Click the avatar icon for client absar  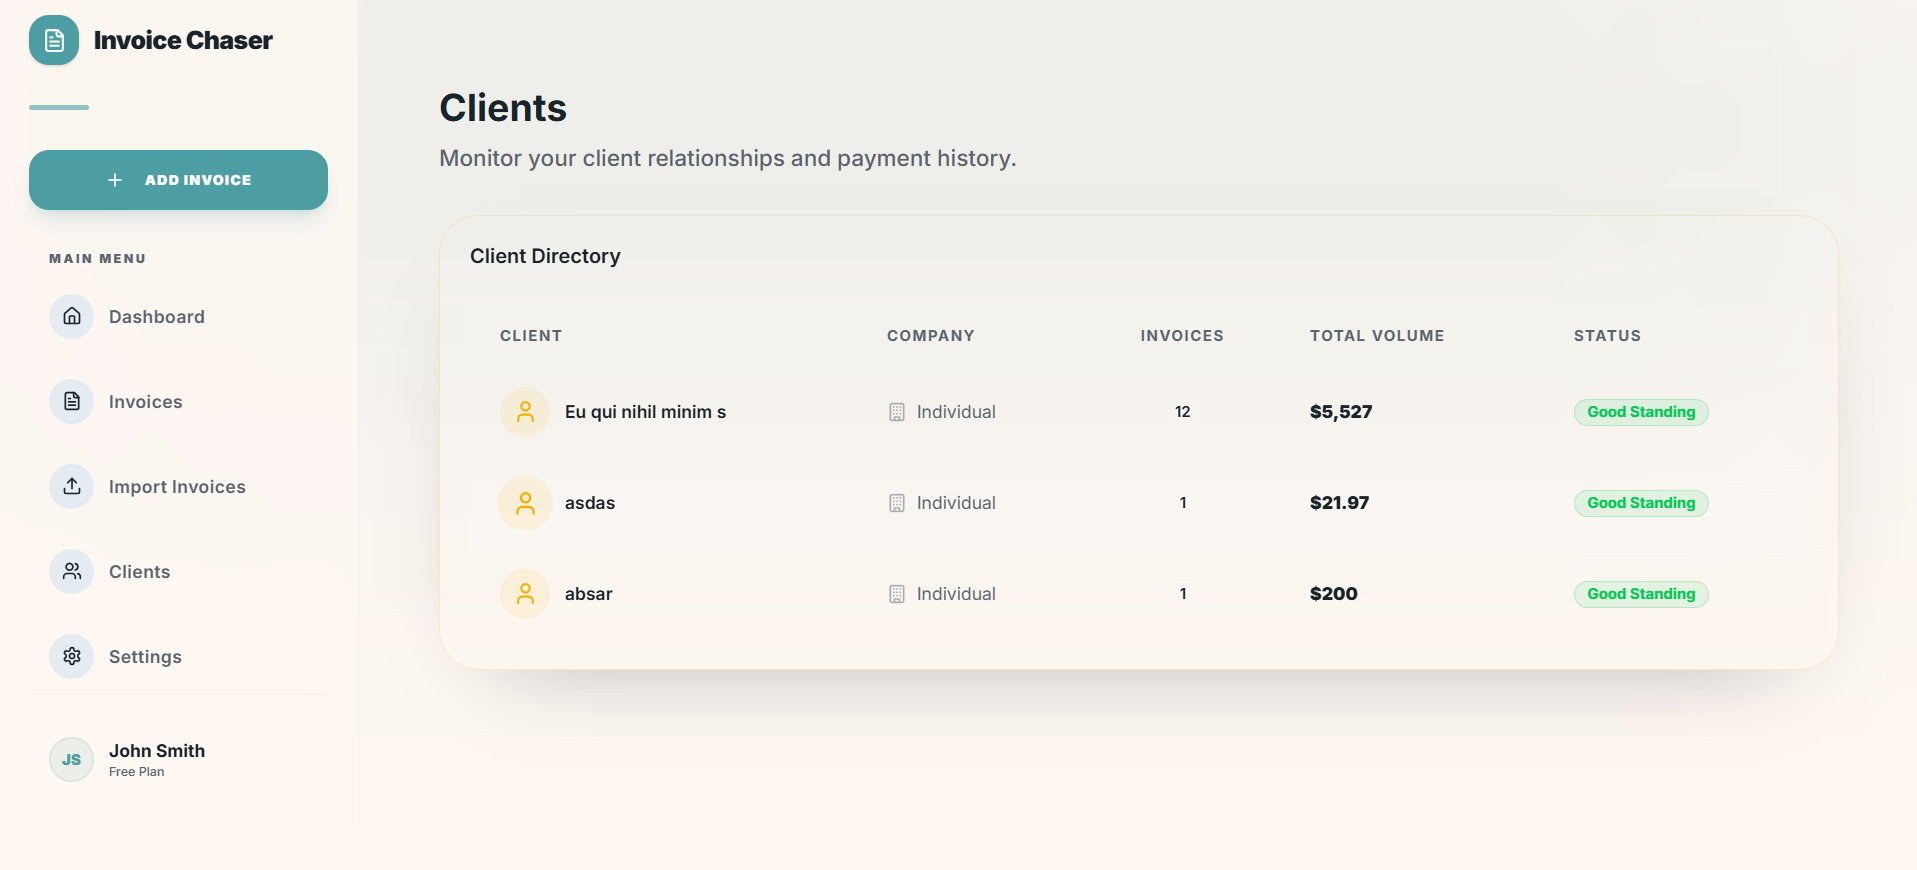[x=525, y=594]
